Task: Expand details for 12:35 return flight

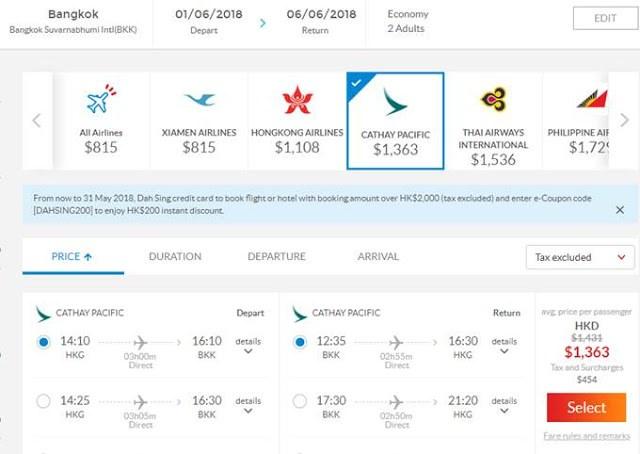Action: point(504,346)
